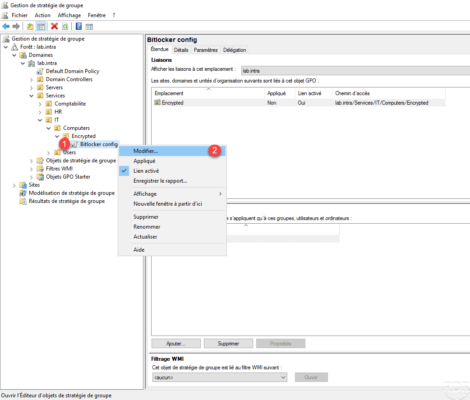
Task: Select the Default Domain Policy GPO icon
Action: pyautogui.click(x=40, y=71)
